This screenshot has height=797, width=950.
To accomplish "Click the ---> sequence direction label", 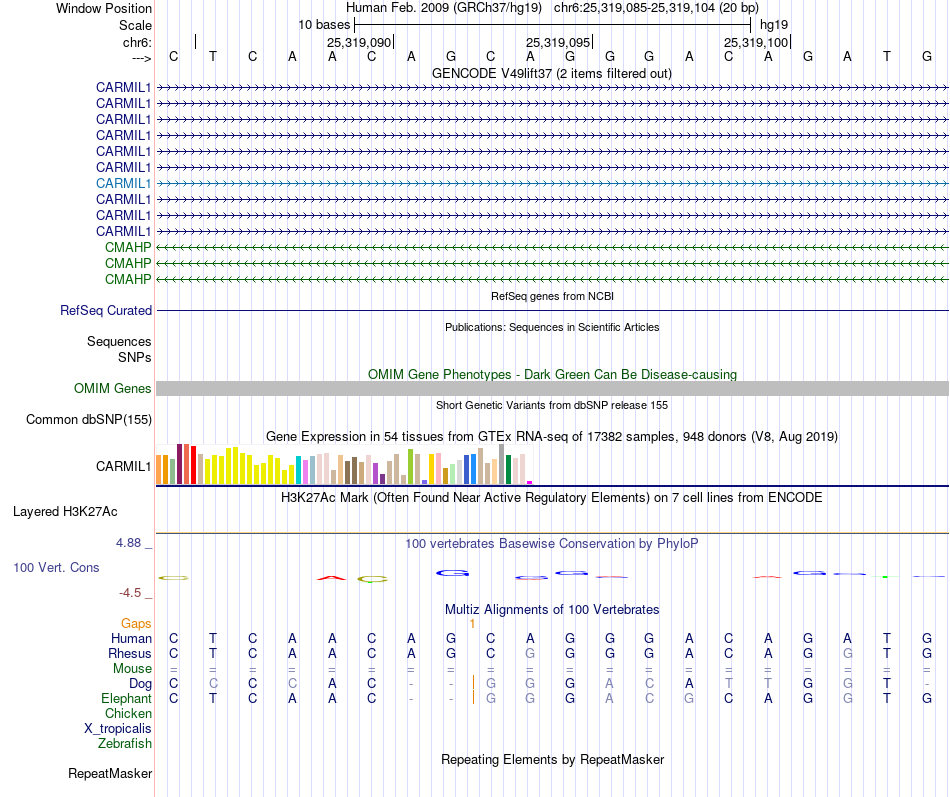I will click(141, 58).
